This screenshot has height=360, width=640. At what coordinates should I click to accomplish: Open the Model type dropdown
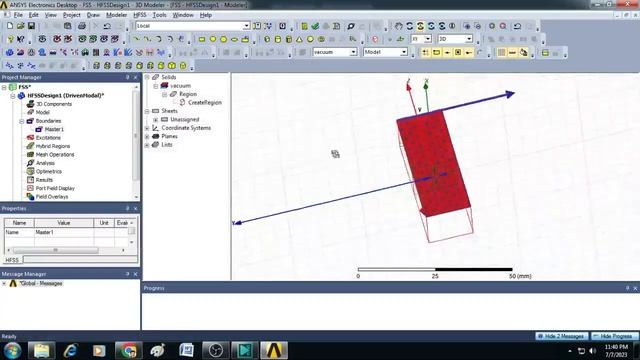(403, 52)
